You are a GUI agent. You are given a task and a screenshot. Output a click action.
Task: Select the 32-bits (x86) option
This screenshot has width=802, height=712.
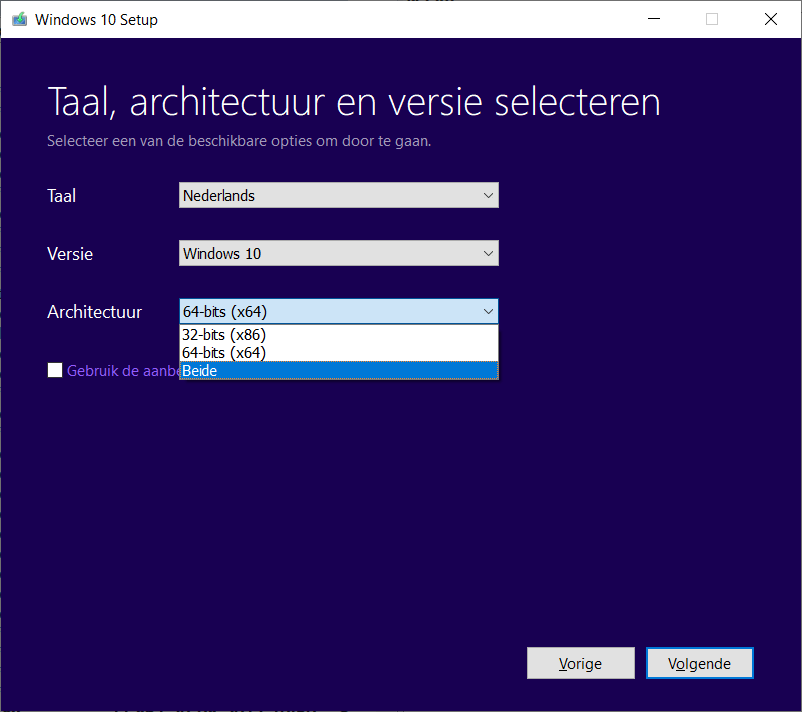tap(339, 335)
